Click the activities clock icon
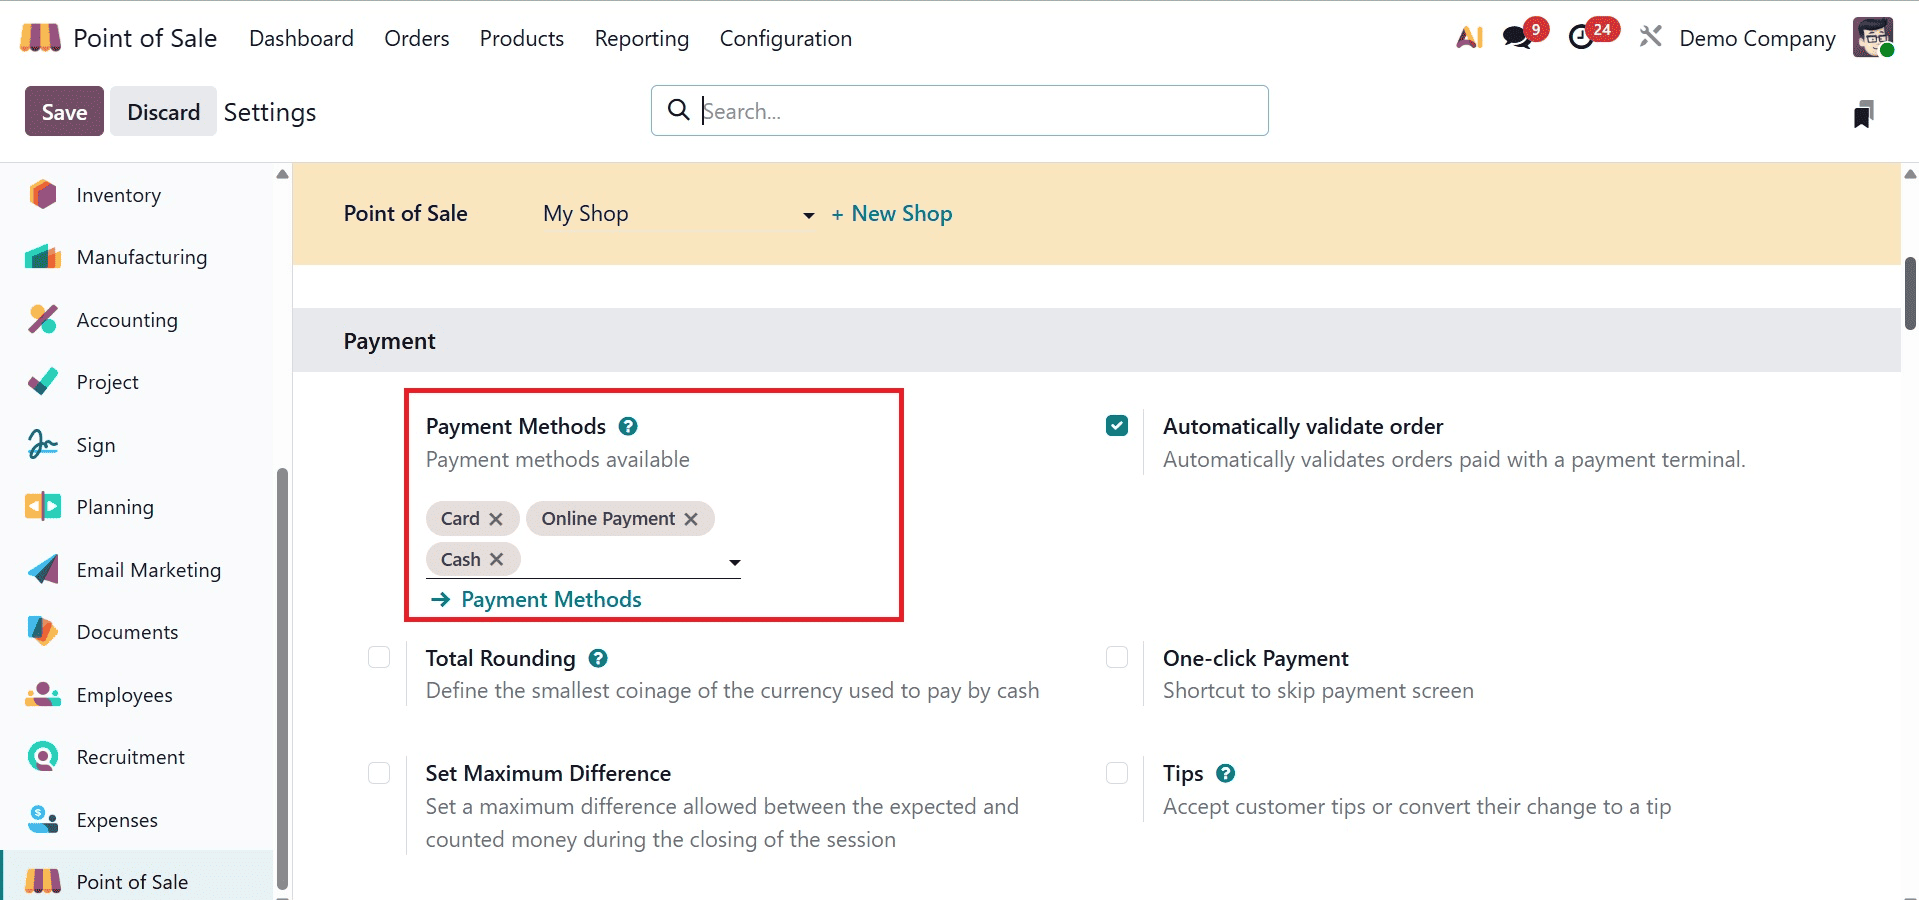 (1583, 36)
